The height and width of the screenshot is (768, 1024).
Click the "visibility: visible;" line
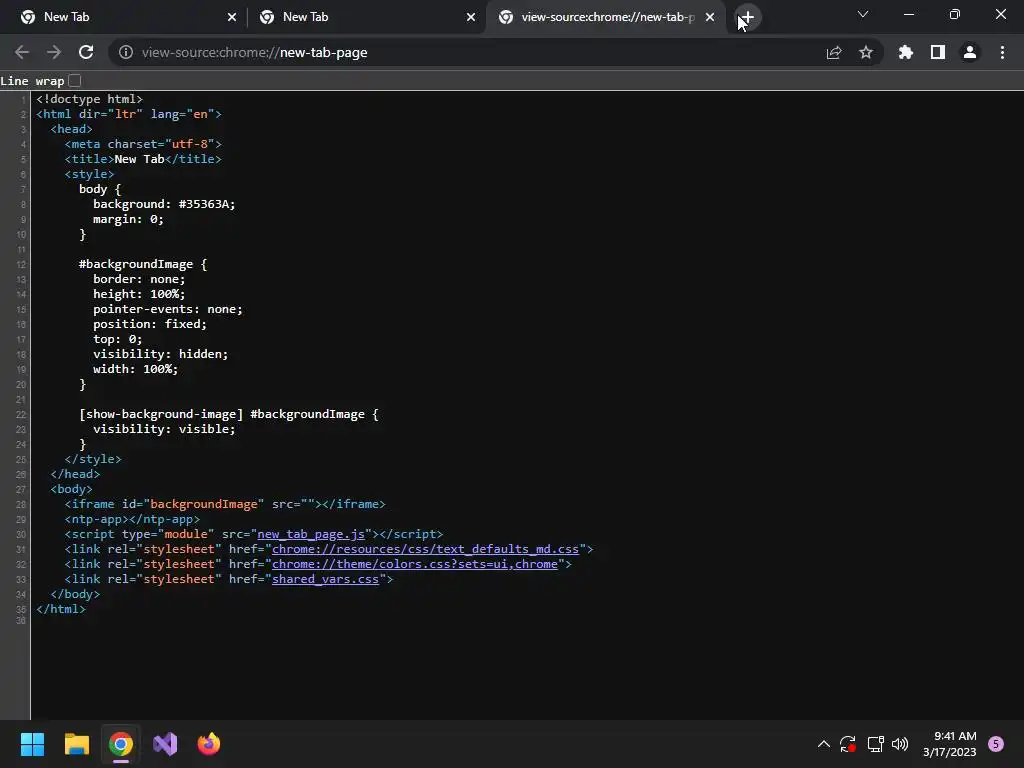[x=164, y=430]
